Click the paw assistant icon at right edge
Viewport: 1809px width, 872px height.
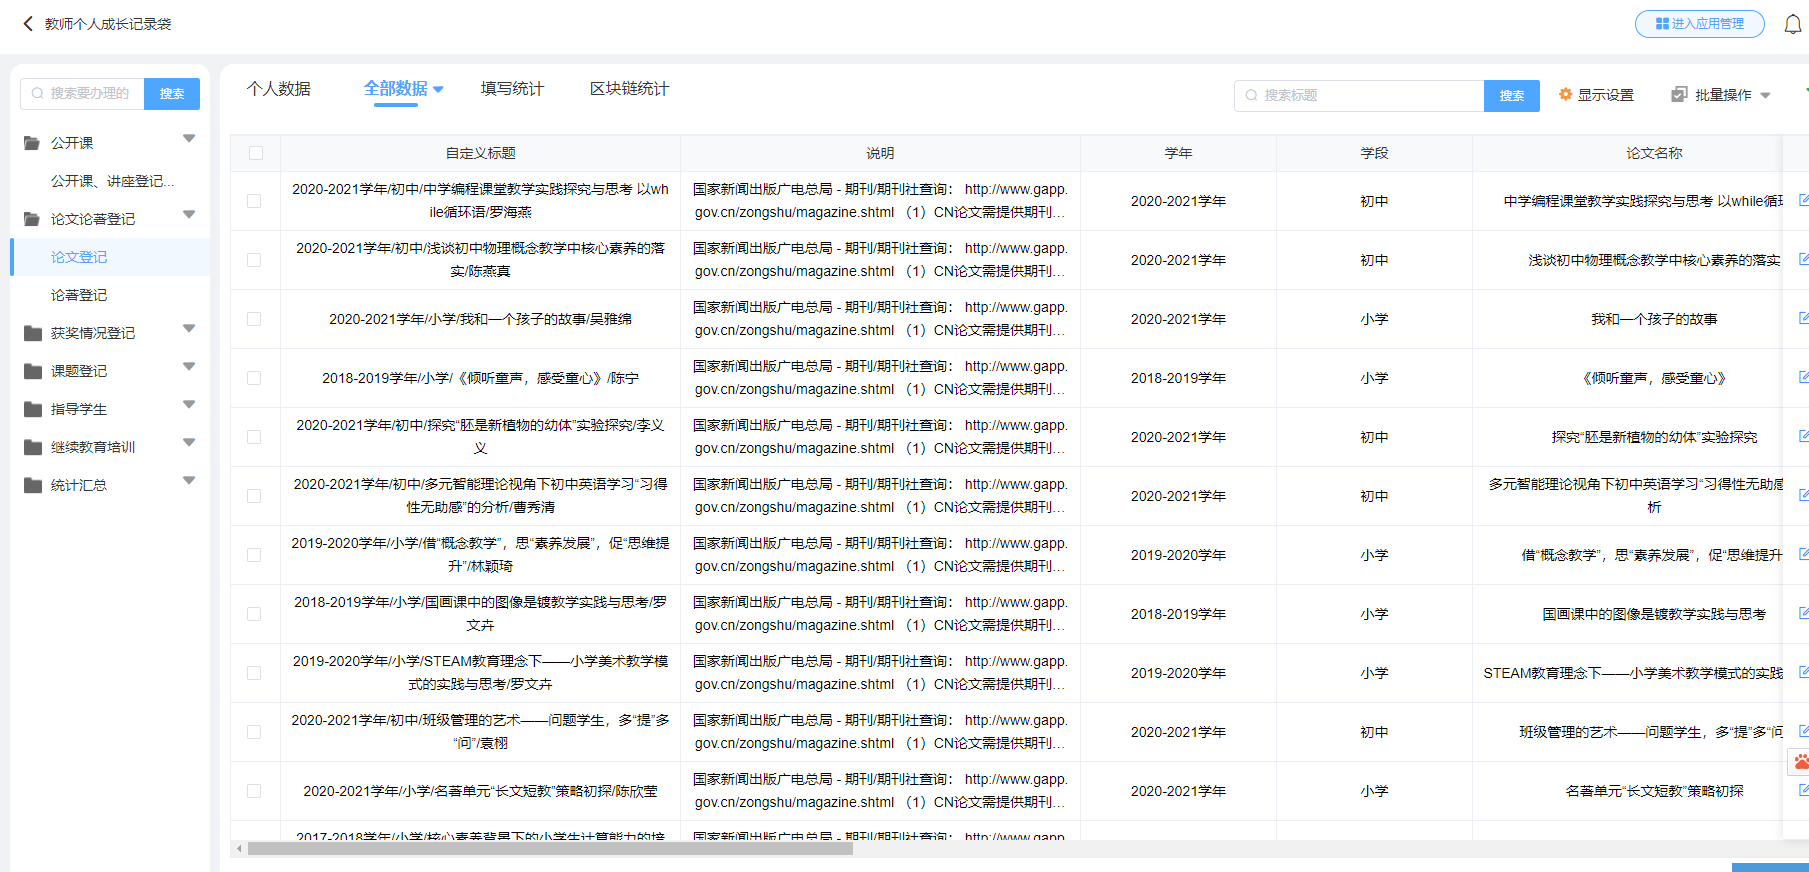click(1800, 762)
